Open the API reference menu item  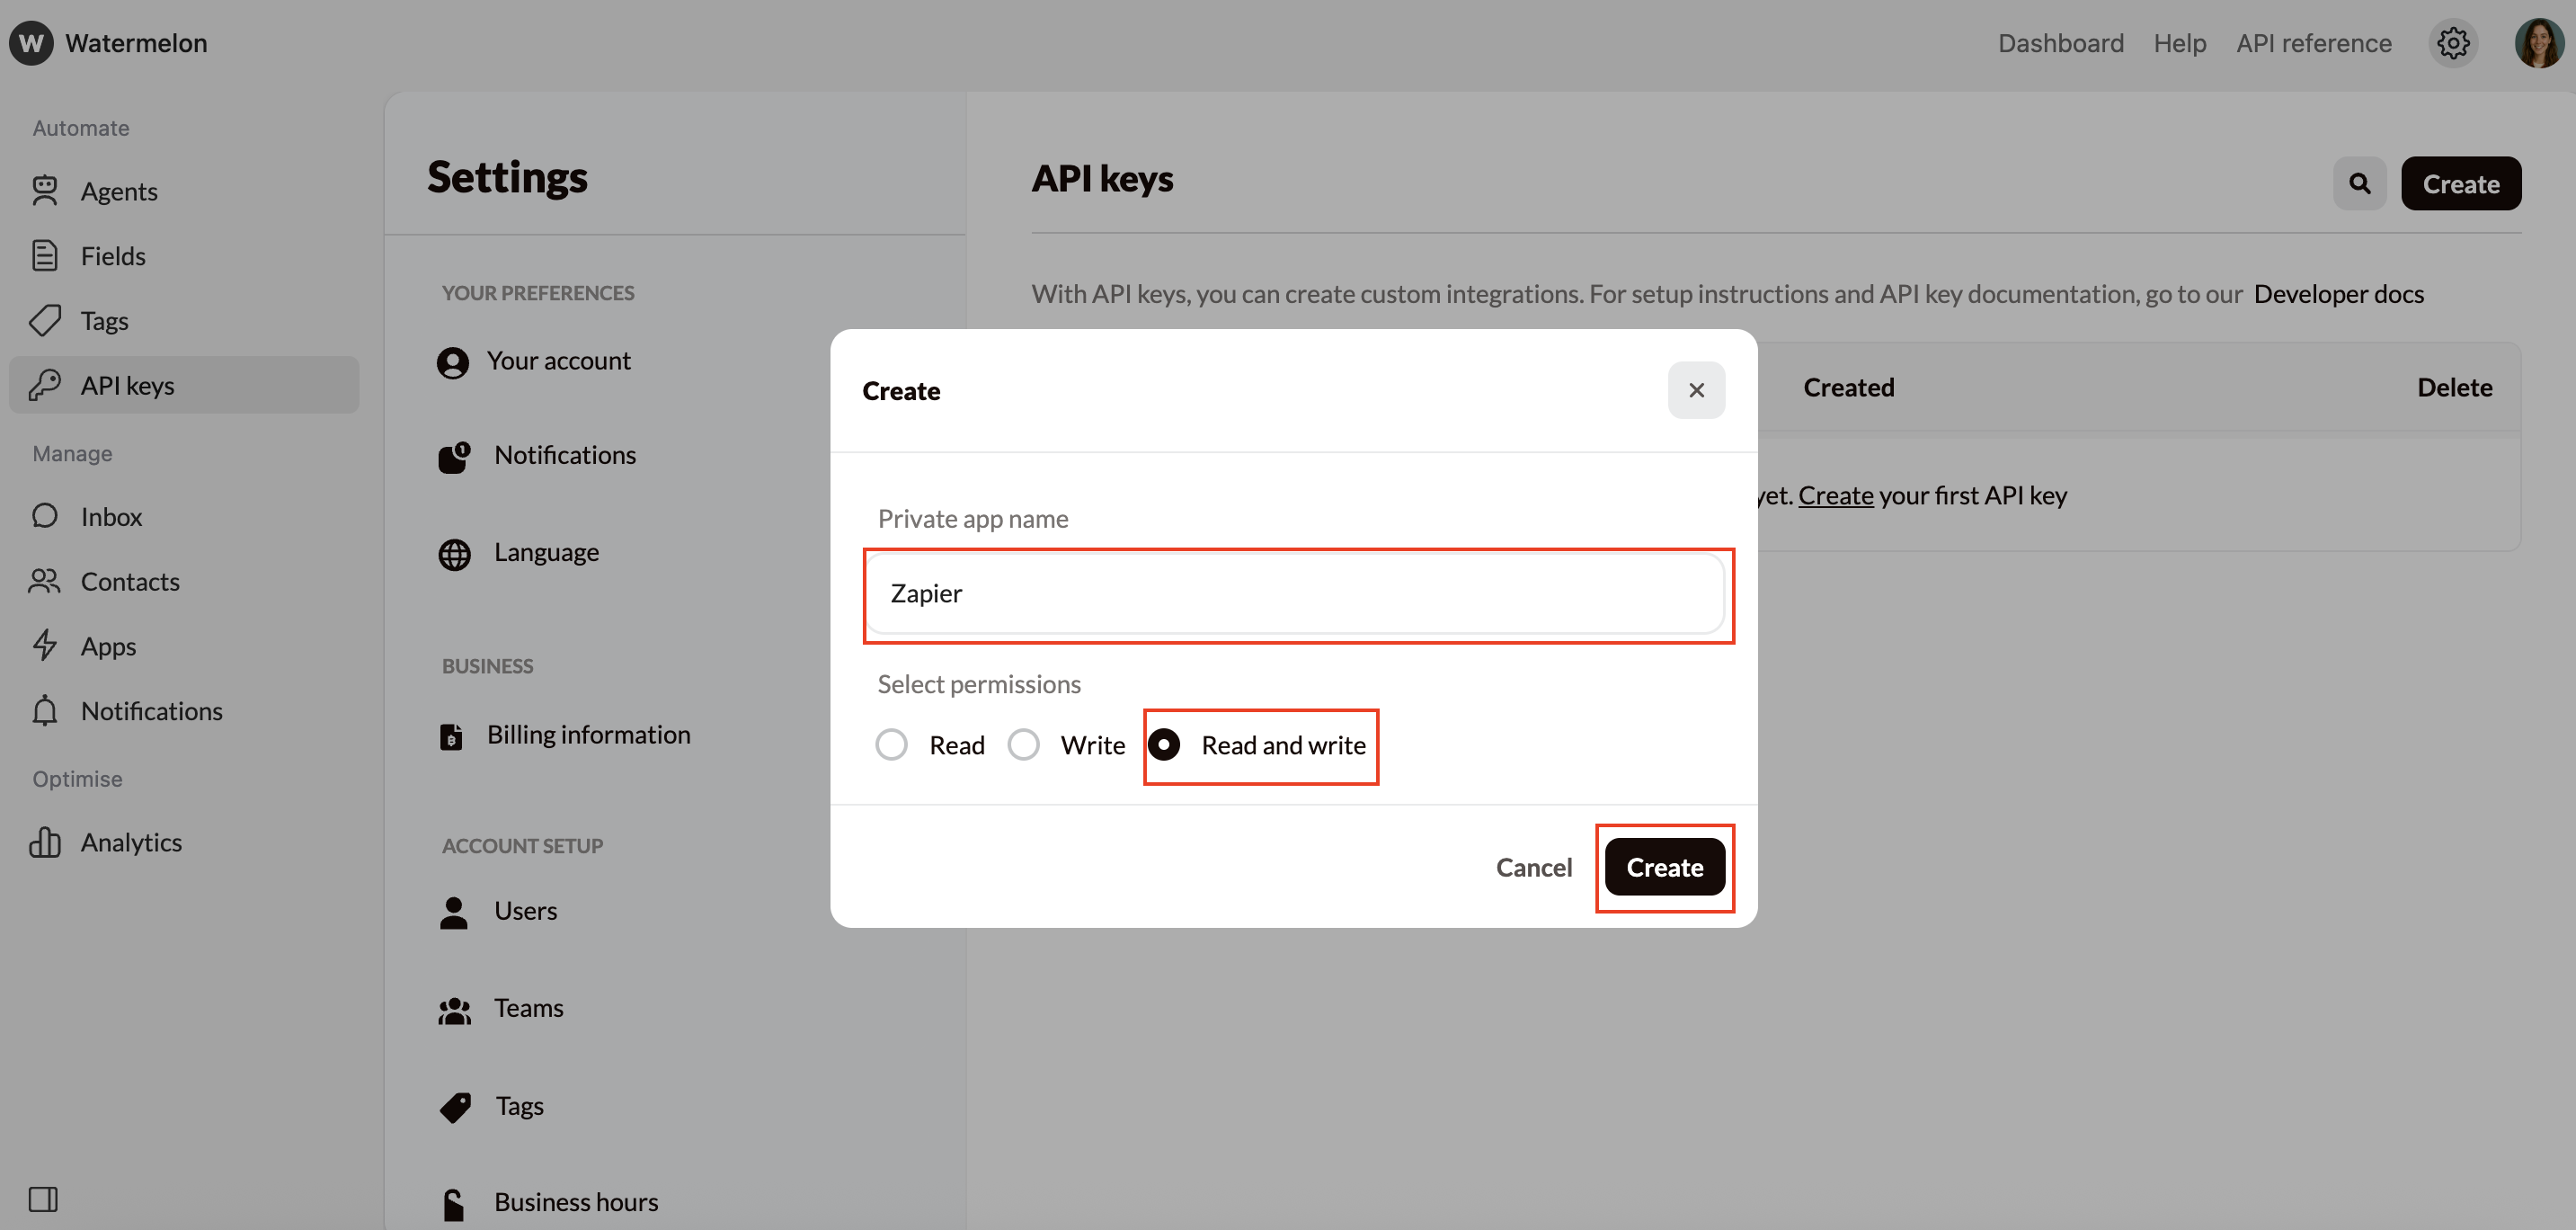pos(2314,43)
